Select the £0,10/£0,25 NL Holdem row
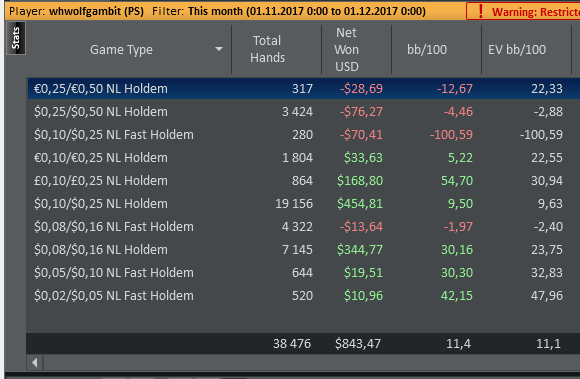The width and height of the screenshot is (580, 379). pos(304,180)
